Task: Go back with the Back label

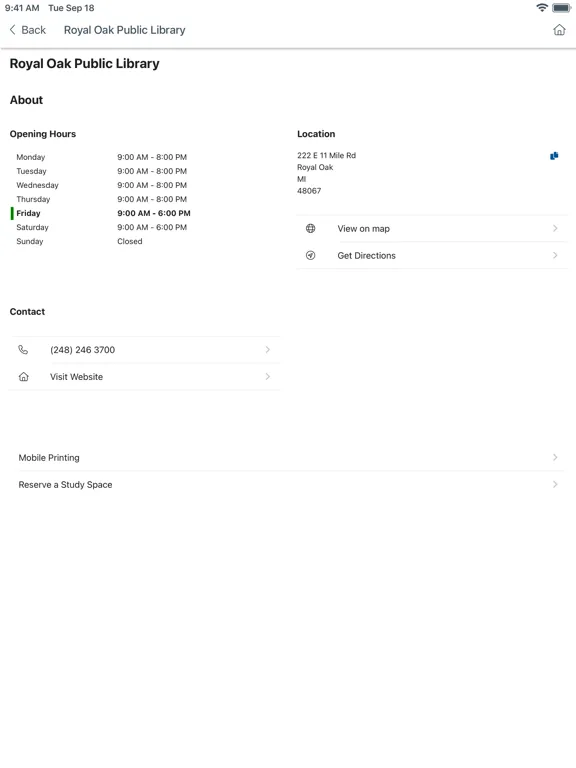Action: coord(33,30)
